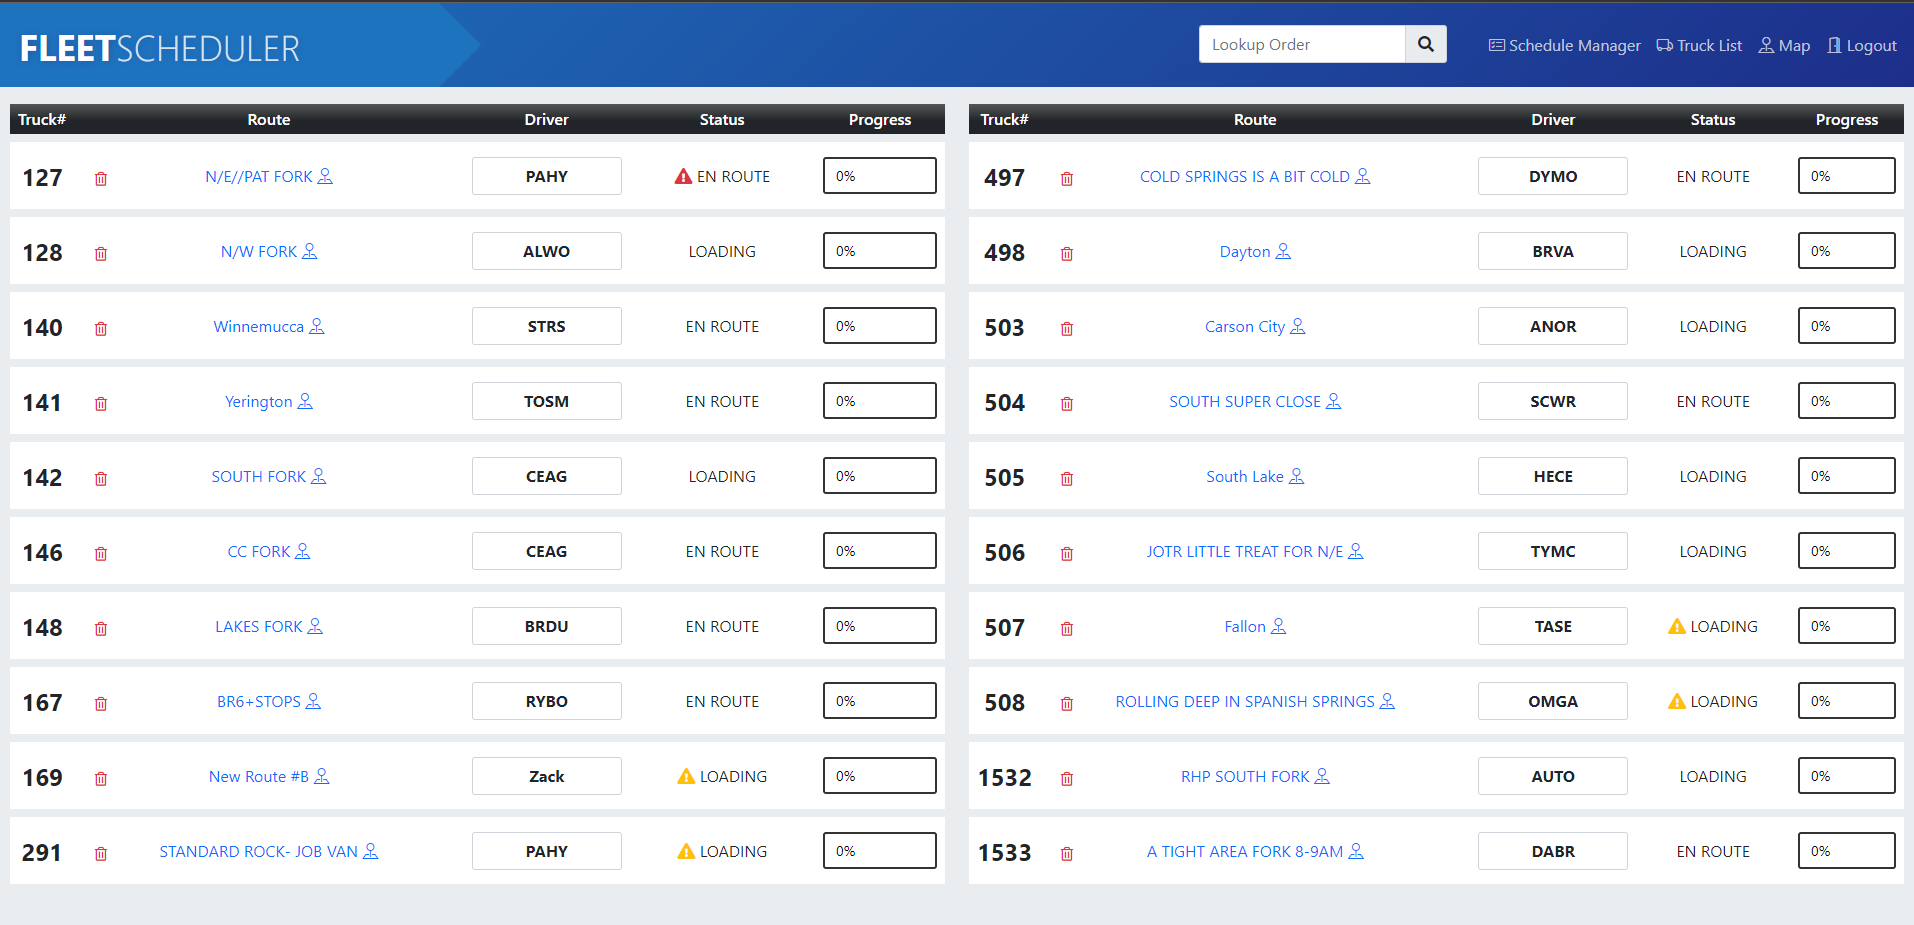Click the DYMO driver button for truck 497
The image size is (1914, 925).
[x=1552, y=175]
